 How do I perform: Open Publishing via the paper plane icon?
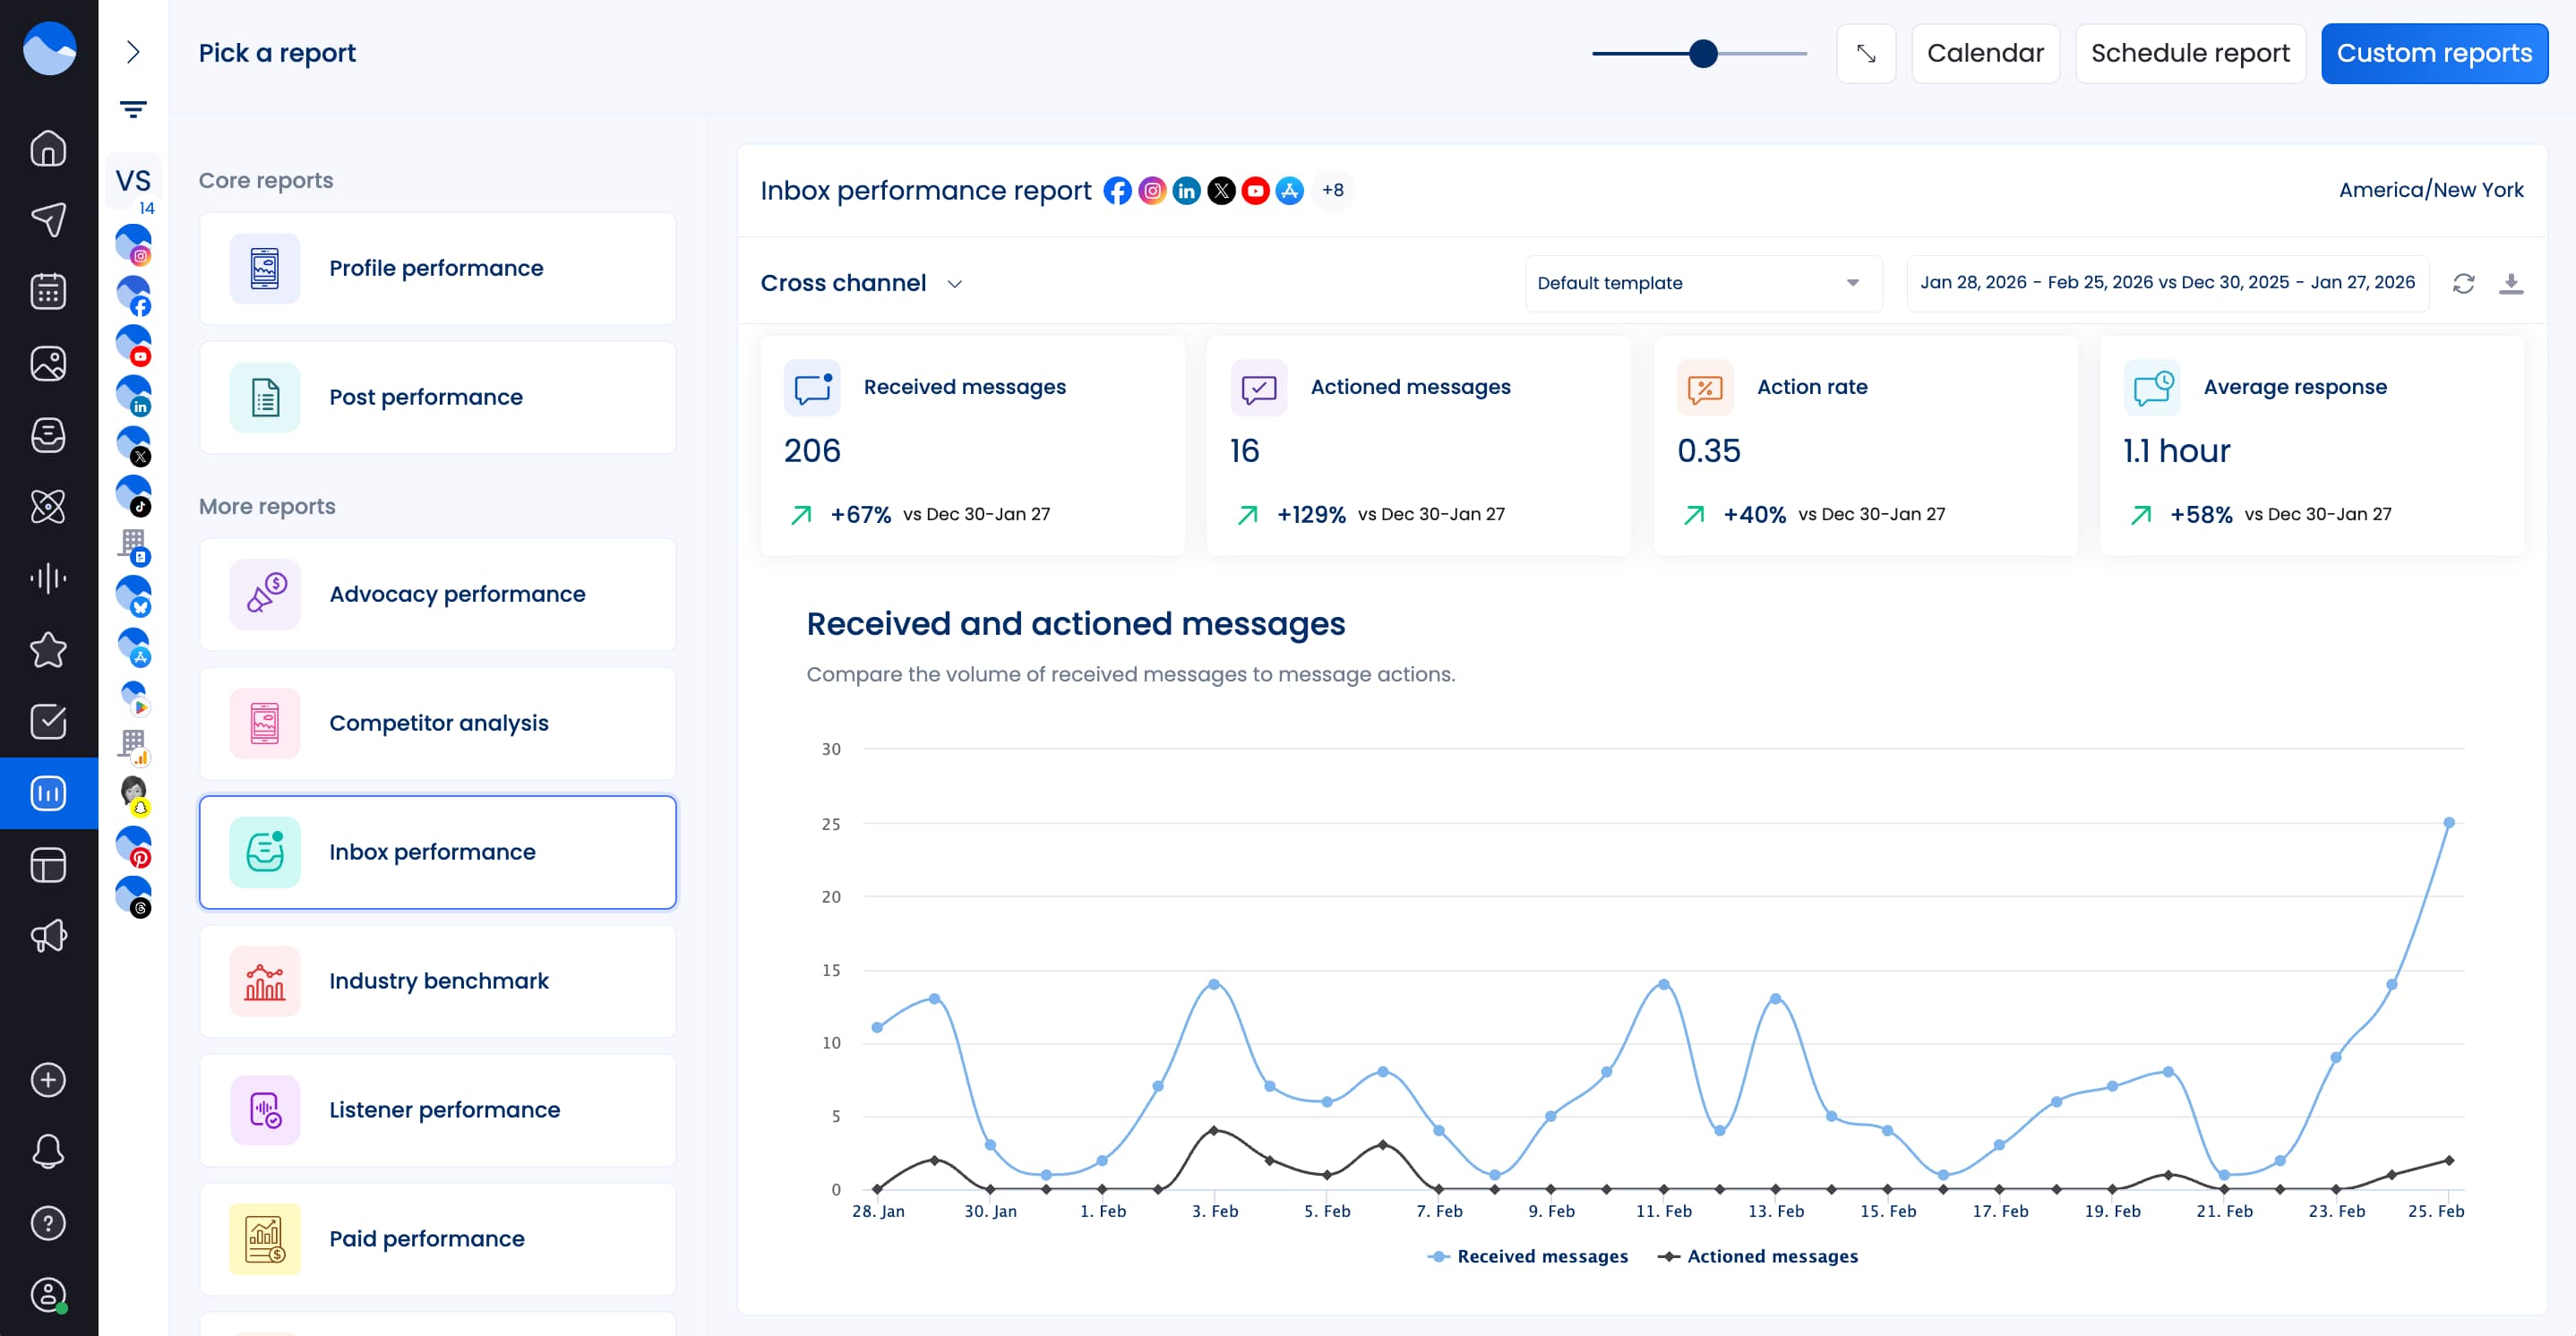pos(48,219)
